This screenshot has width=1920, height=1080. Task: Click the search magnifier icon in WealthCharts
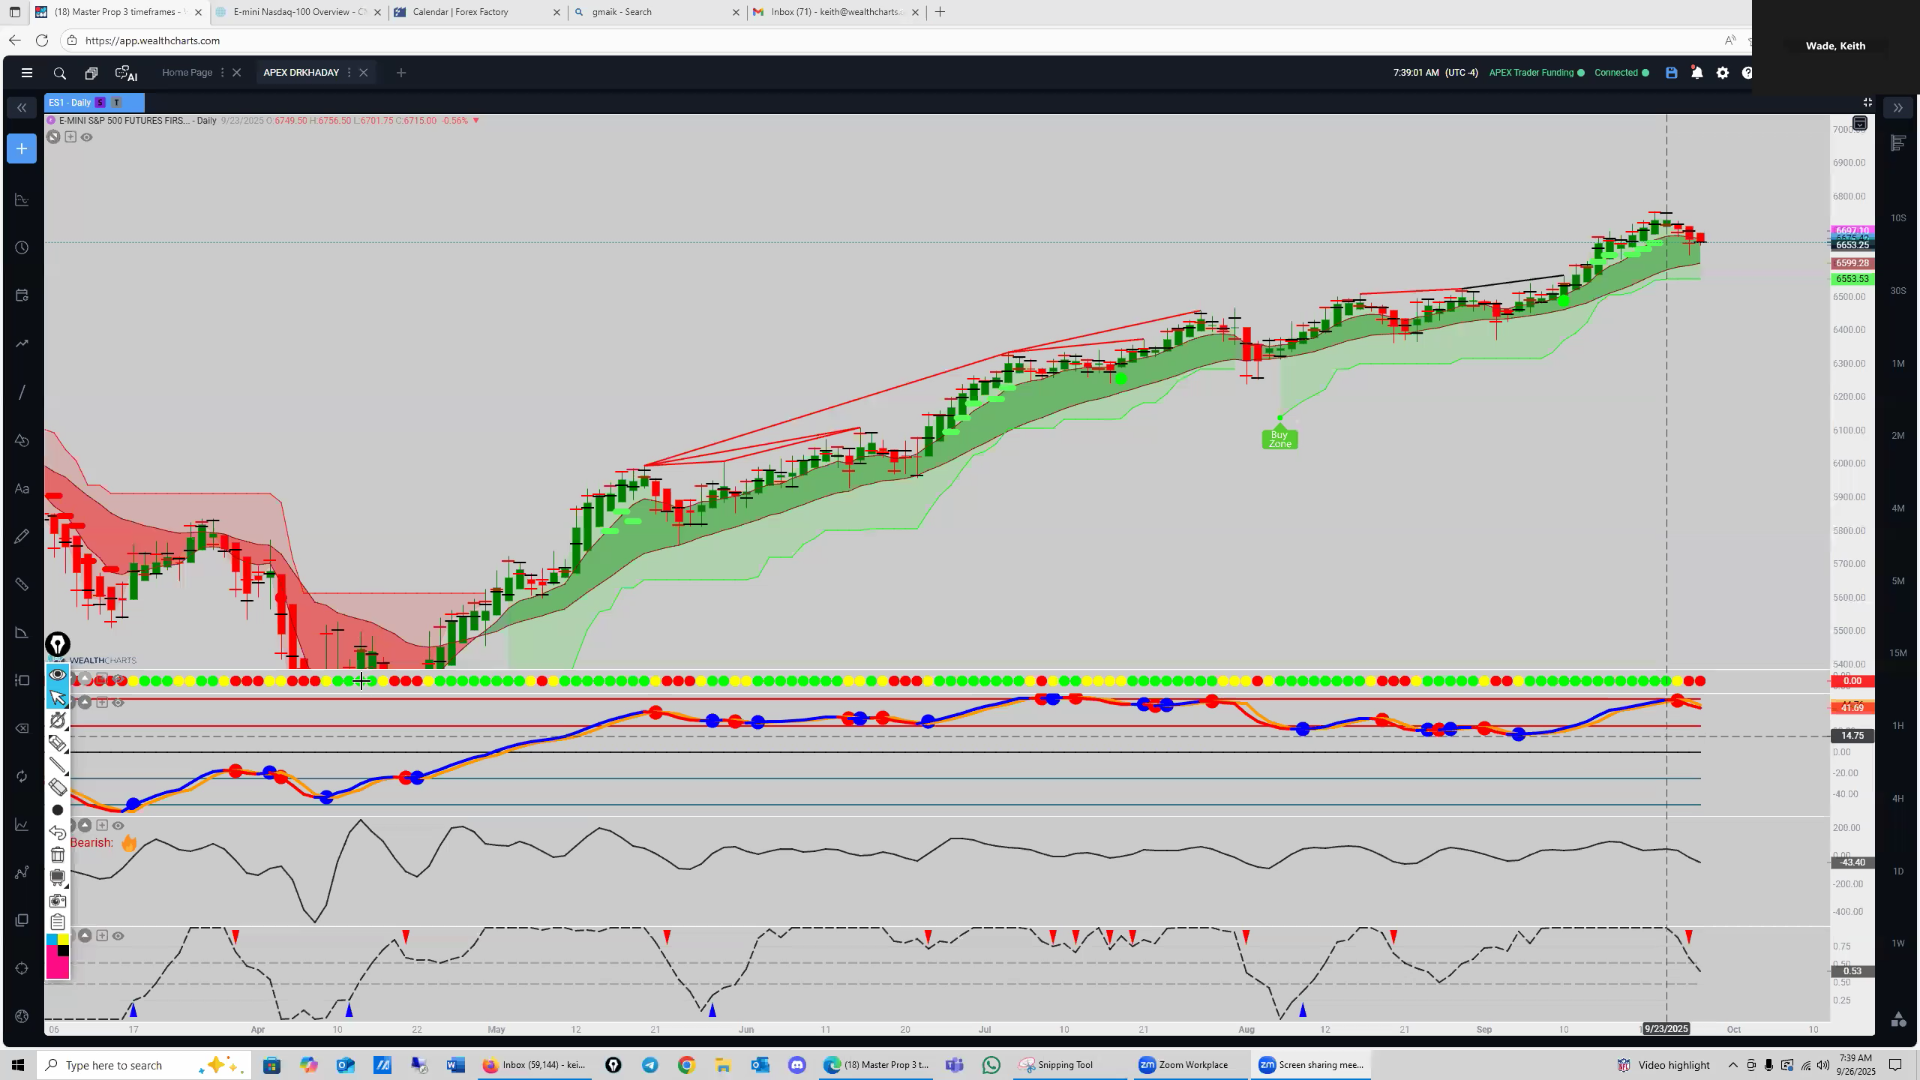60,73
